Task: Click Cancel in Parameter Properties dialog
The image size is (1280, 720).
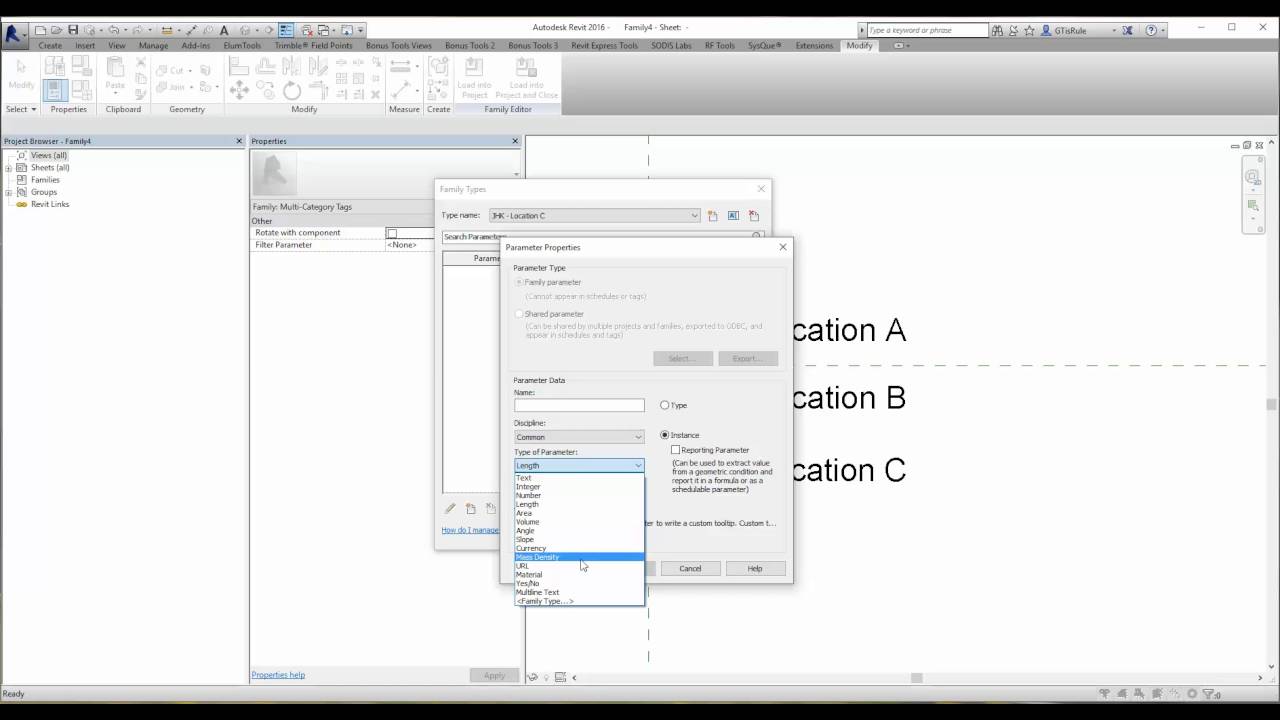Action: click(690, 568)
